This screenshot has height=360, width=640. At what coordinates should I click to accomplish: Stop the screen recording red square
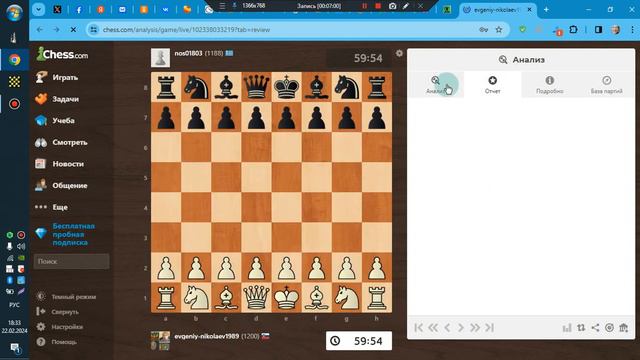coord(378,6)
